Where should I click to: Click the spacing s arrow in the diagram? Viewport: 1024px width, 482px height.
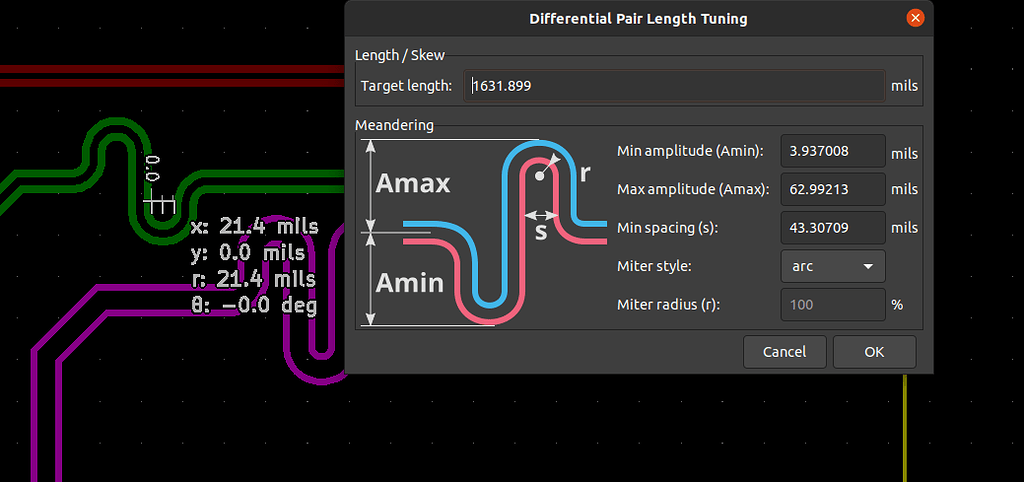tap(541, 216)
